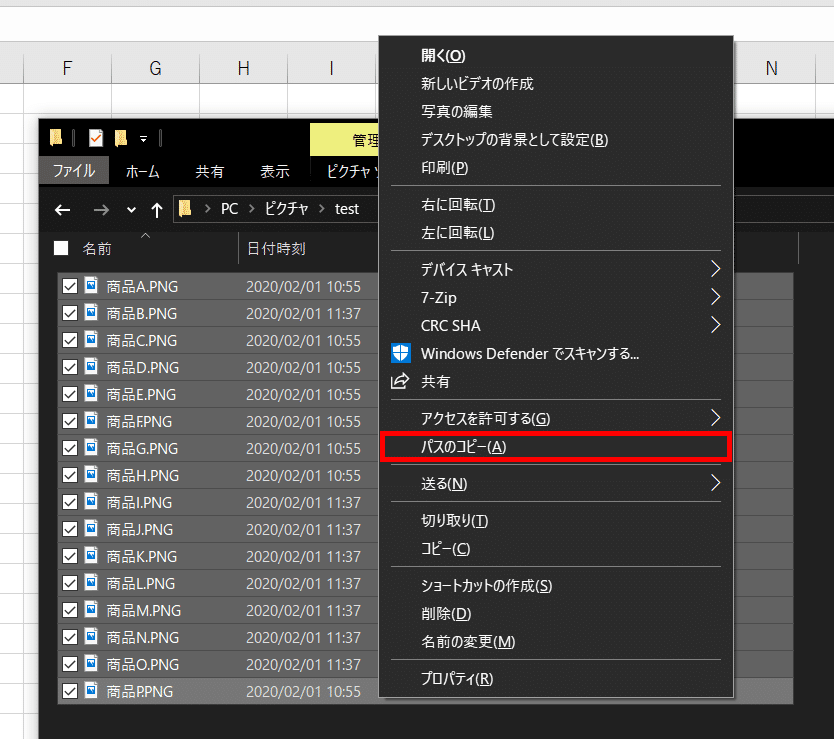Click the New Folder icon in quick access toolbar

[x=121, y=138]
